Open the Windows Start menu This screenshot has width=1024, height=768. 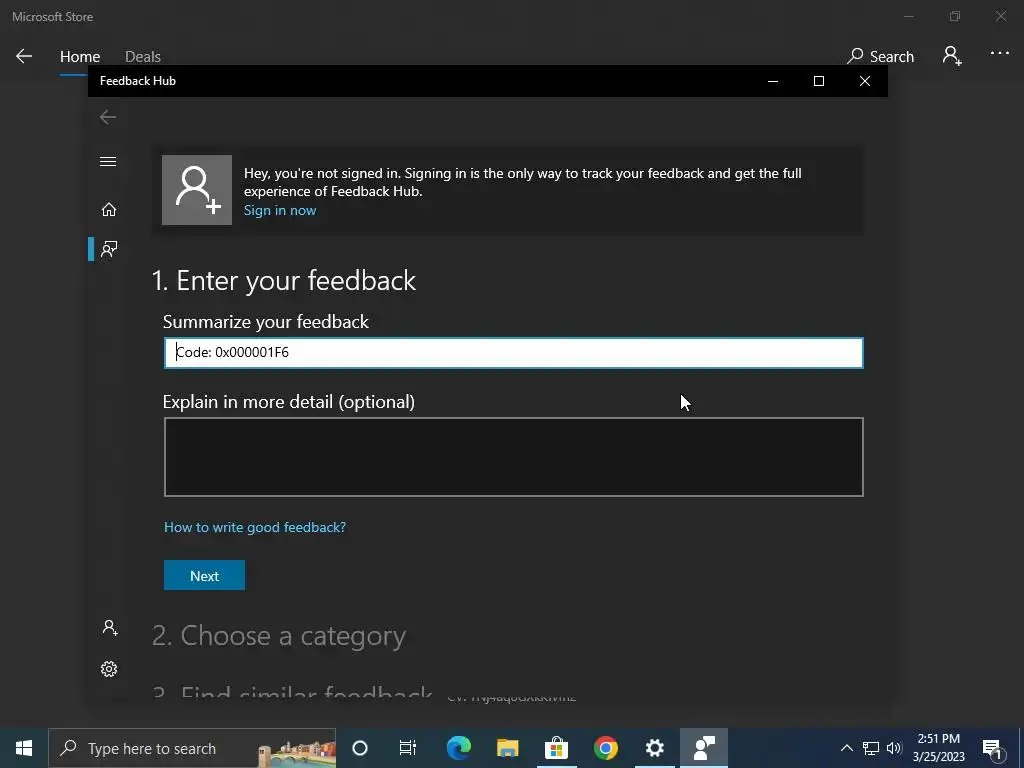pyautogui.click(x=24, y=748)
